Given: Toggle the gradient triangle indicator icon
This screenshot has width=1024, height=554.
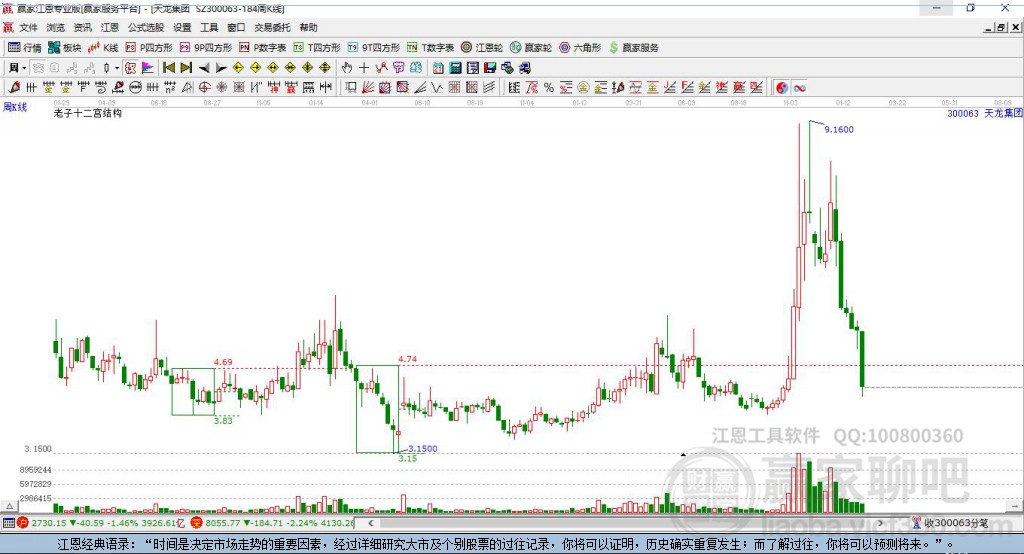Looking at the screenshot, I should coord(148,68).
